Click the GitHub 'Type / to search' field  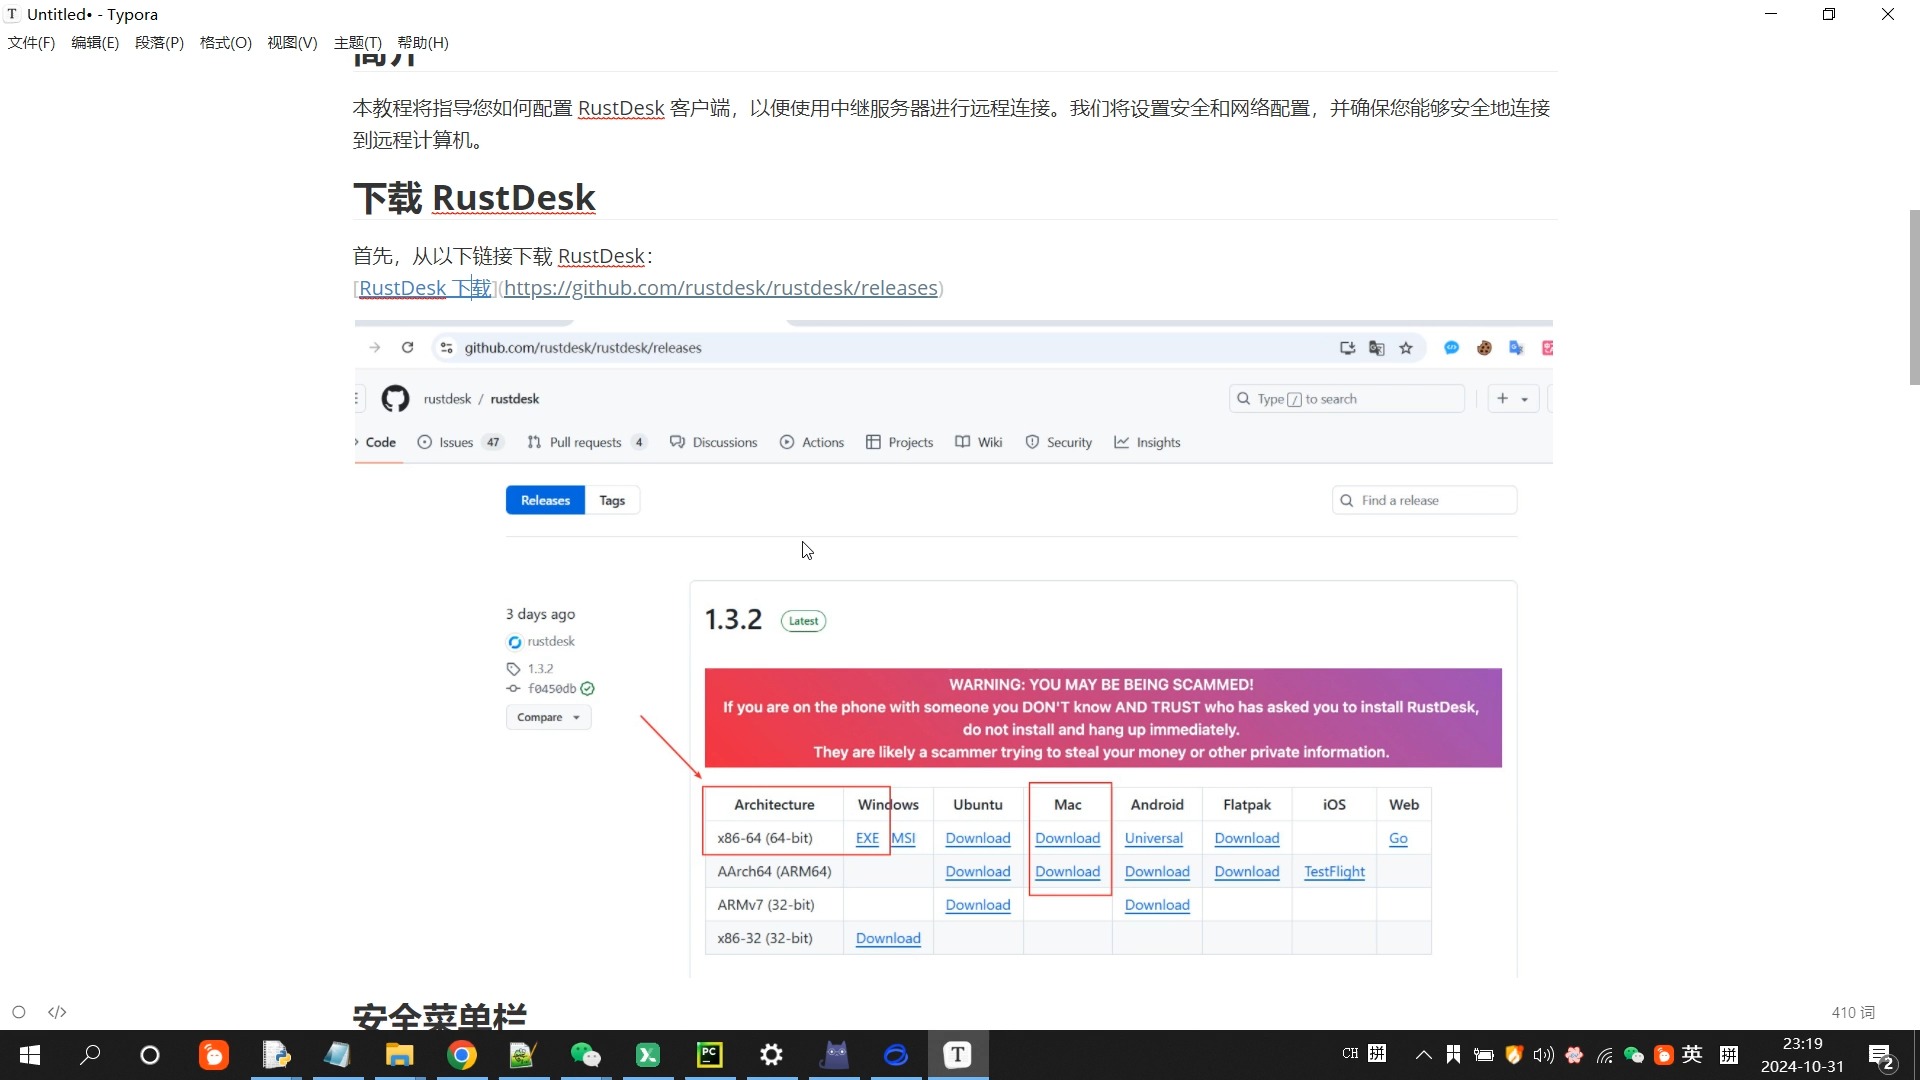pos(1346,399)
